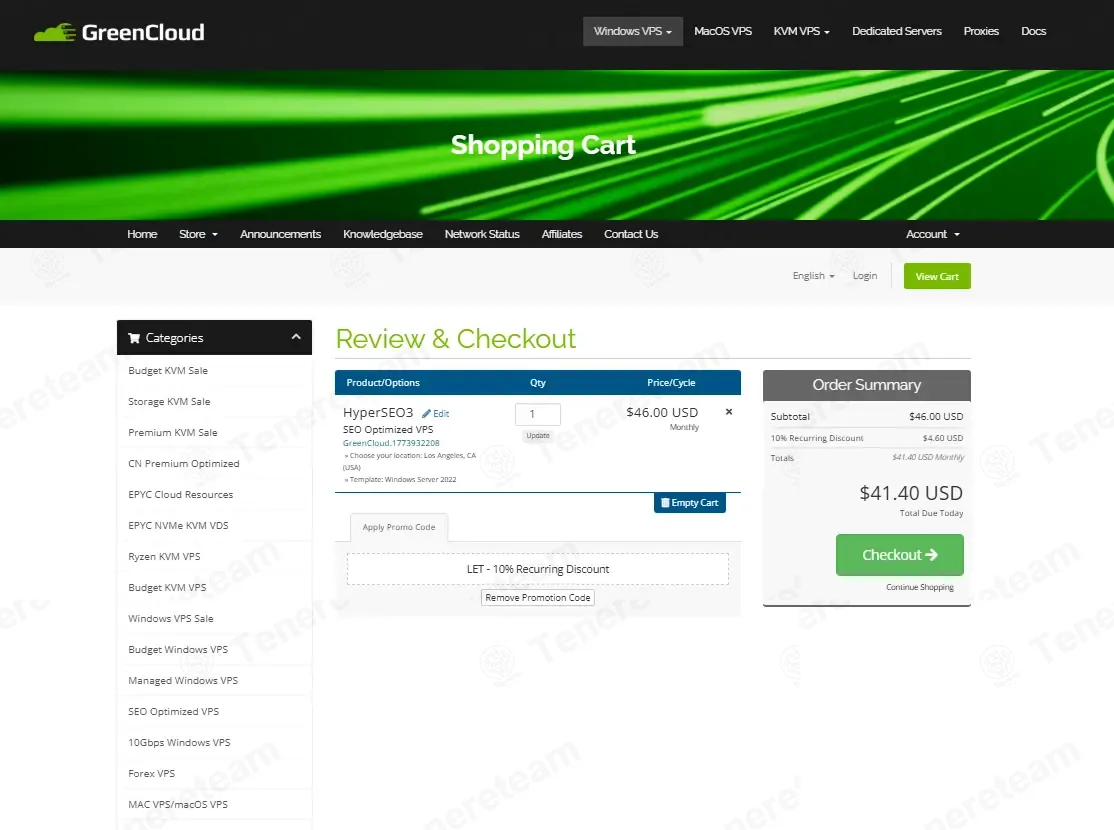Click the Order Summary heading

867,384
